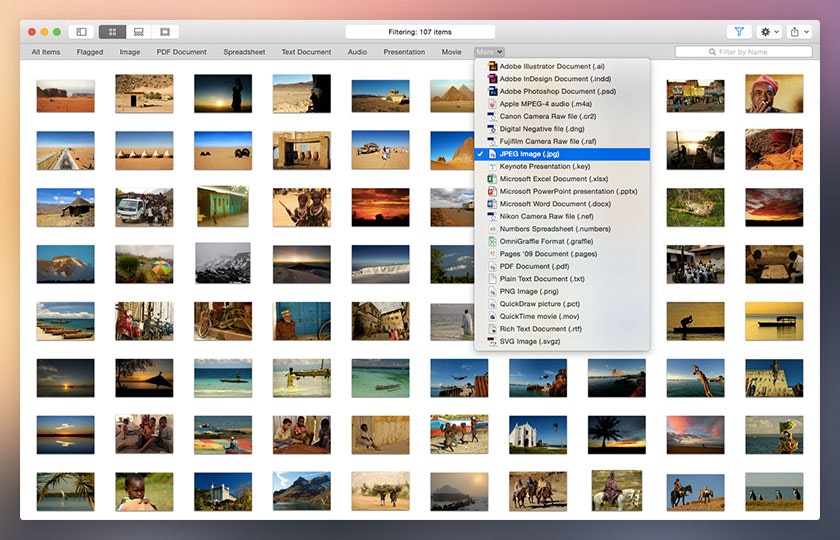Image resolution: width=840 pixels, height=540 pixels.
Task: Switch to the split preview view
Action: tap(139, 32)
